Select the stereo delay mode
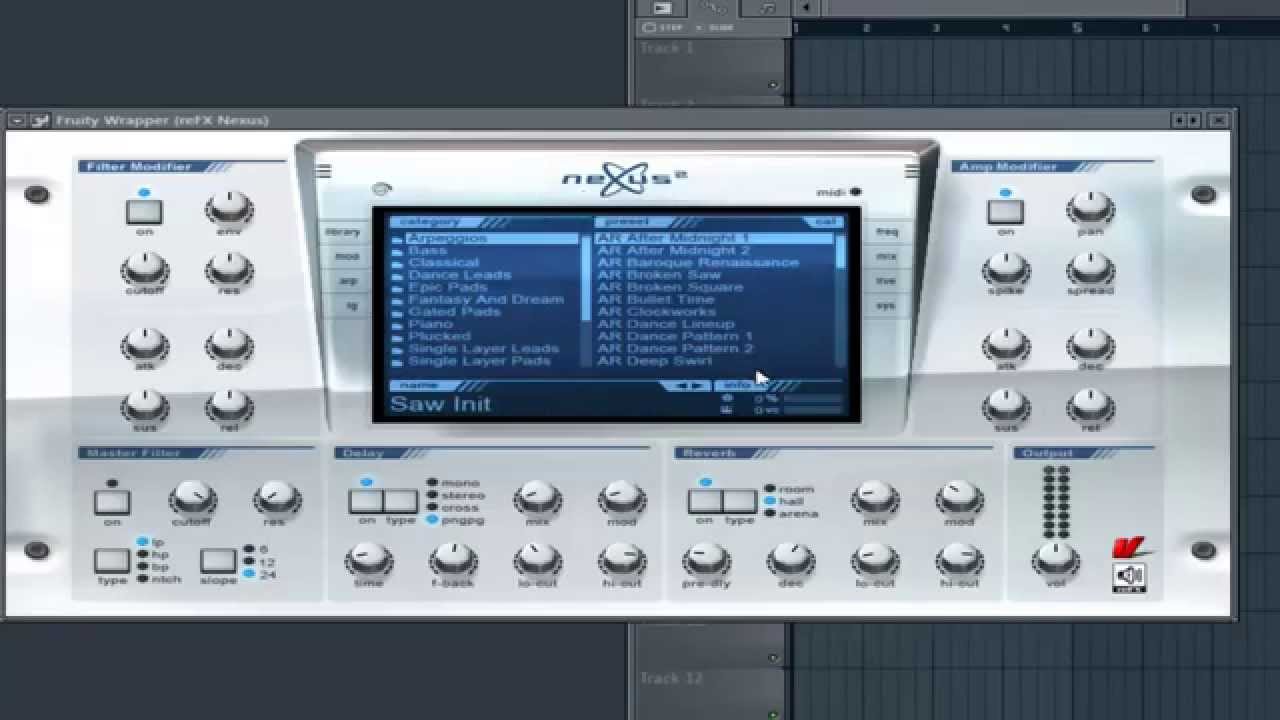The height and width of the screenshot is (720, 1280). click(456, 495)
